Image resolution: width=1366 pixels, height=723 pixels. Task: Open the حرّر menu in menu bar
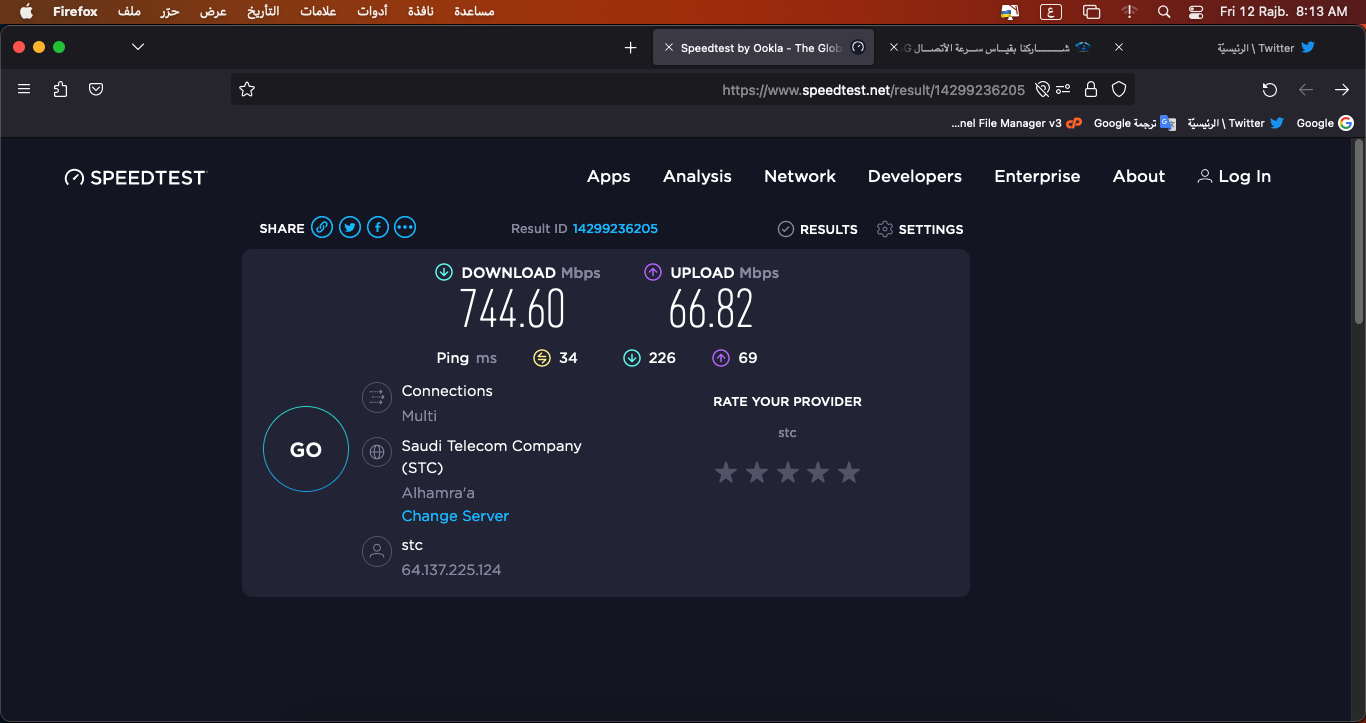[x=170, y=12]
